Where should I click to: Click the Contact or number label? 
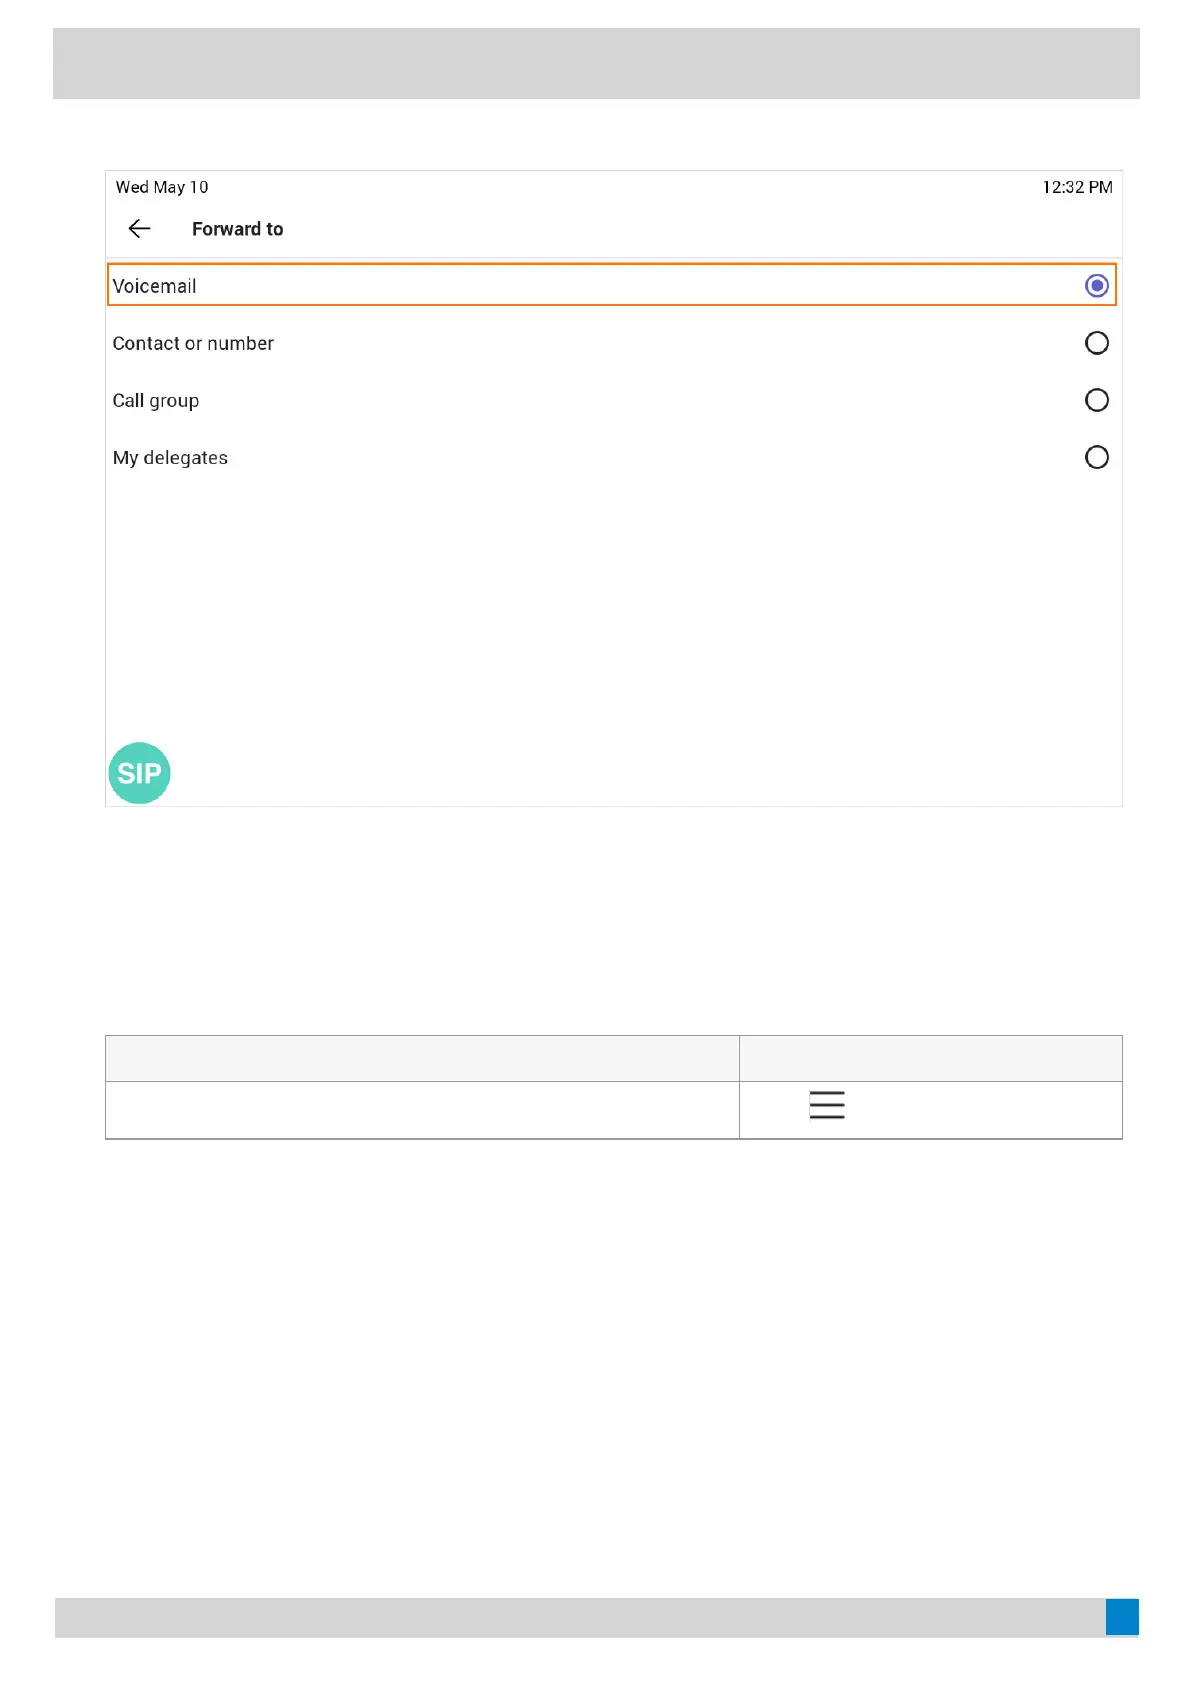coord(193,343)
